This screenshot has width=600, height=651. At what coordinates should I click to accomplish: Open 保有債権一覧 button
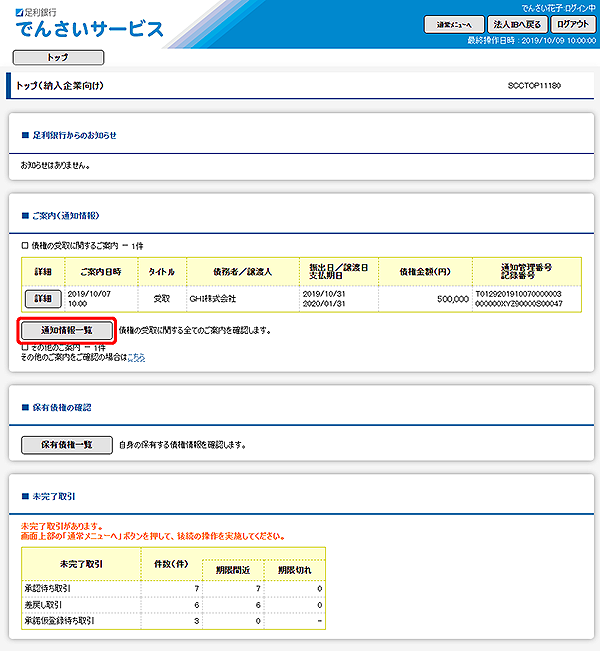tap(67, 444)
